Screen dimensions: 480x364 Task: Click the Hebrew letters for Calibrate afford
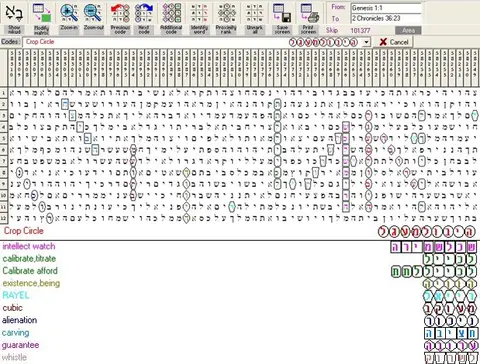[x=433, y=271]
